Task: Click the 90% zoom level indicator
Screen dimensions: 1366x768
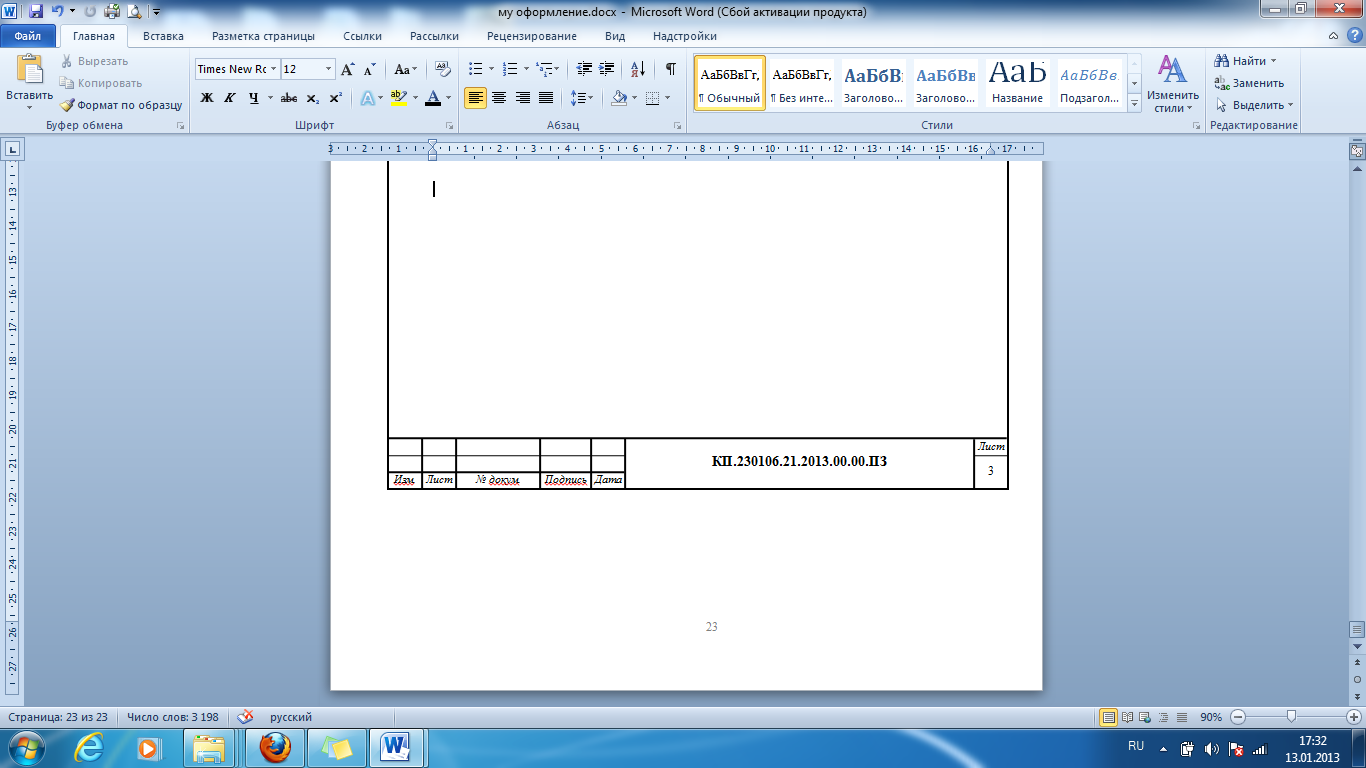Action: pyautogui.click(x=1211, y=717)
